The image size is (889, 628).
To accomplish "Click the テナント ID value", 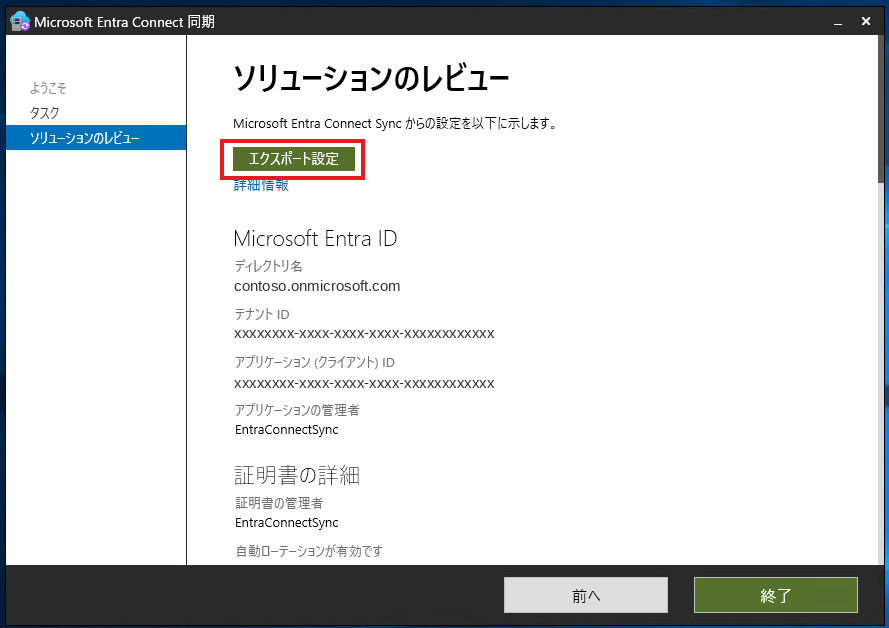I will 364,334.
